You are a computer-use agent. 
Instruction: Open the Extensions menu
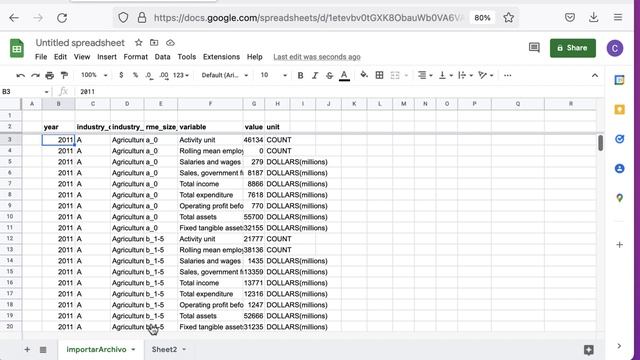(221, 57)
